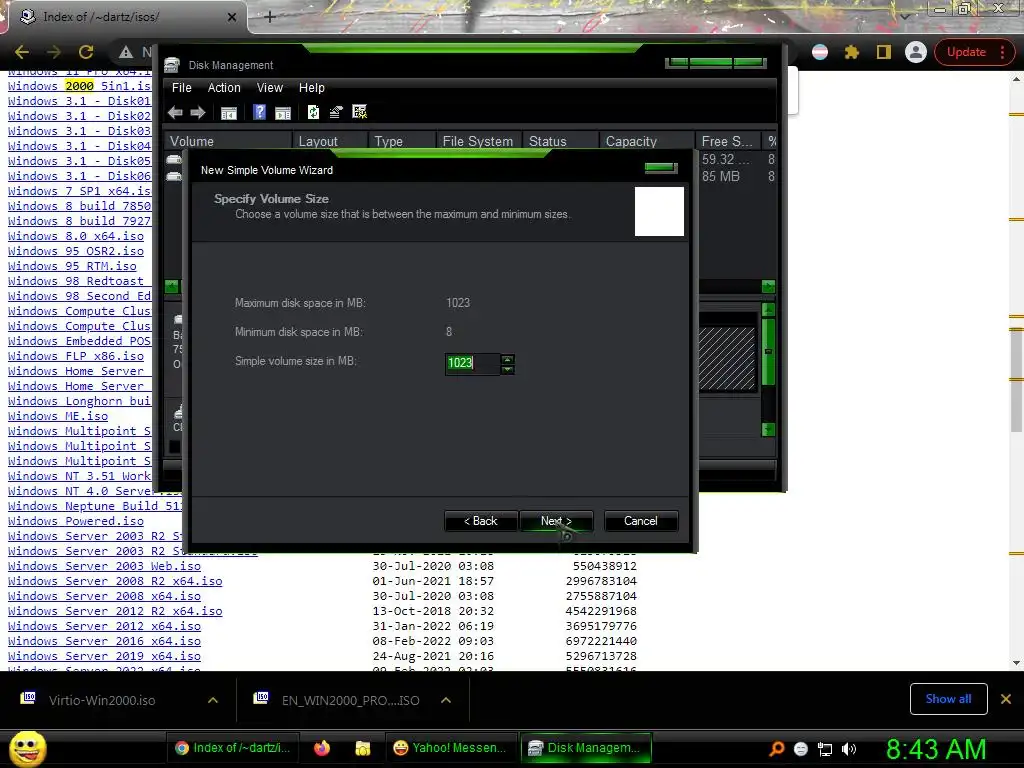Open Windows 95 OSR2.iso link
The height and width of the screenshot is (768, 1024).
click(76, 251)
